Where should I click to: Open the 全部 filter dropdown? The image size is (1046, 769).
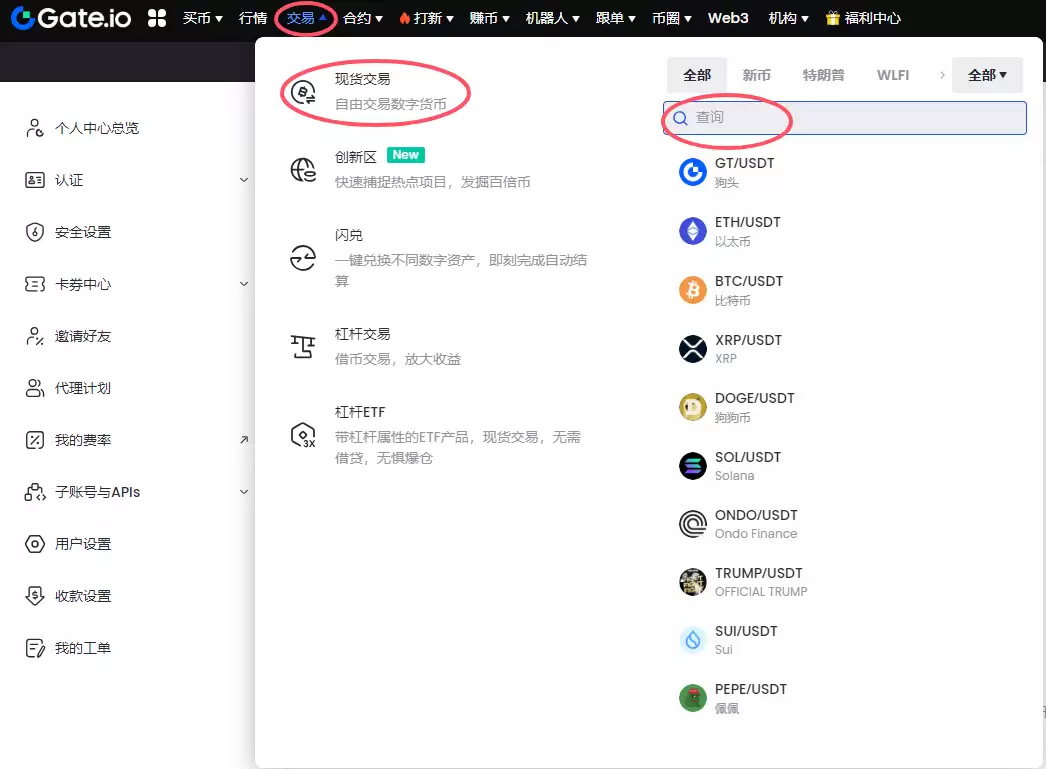(987, 75)
